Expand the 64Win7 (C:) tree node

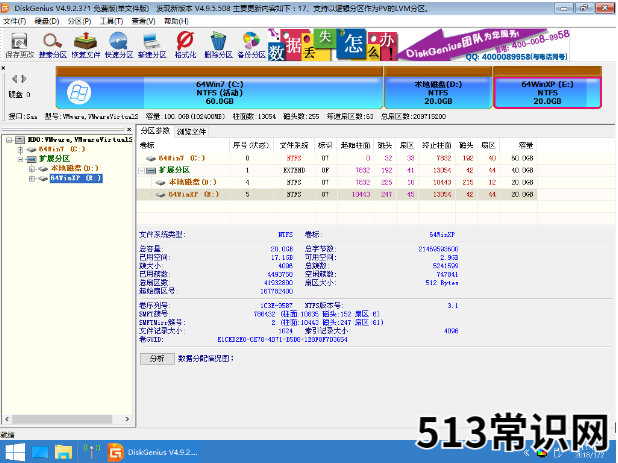(x=20, y=149)
